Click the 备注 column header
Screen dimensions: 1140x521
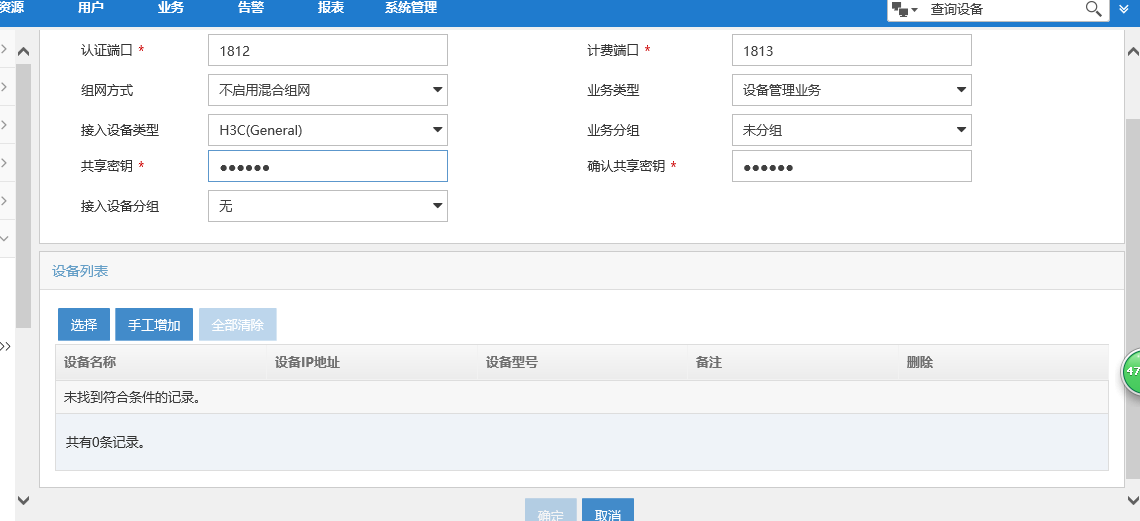(792, 362)
